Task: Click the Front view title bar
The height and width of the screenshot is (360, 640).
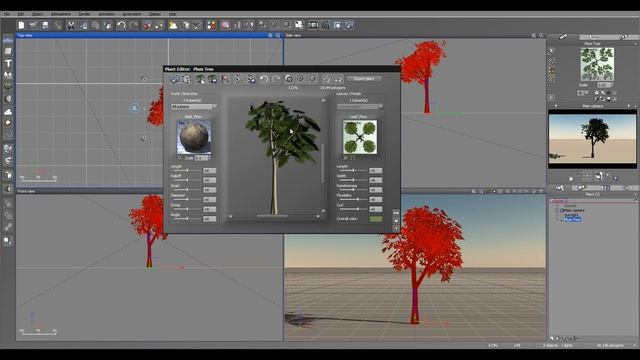Action: [x=150, y=191]
